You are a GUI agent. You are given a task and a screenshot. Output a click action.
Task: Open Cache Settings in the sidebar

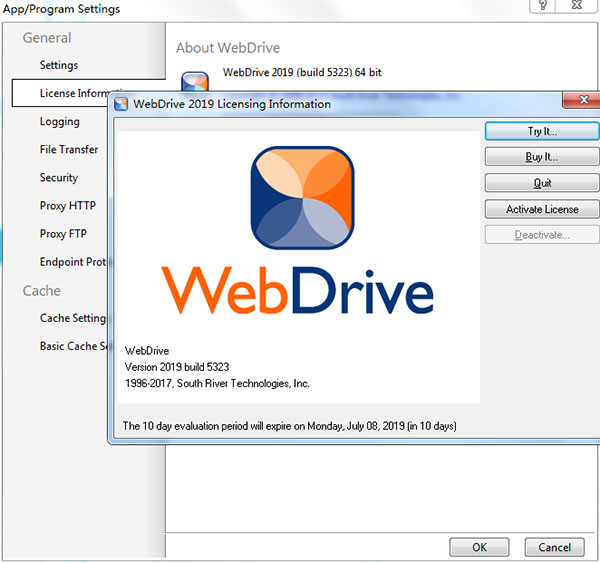click(x=73, y=318)
